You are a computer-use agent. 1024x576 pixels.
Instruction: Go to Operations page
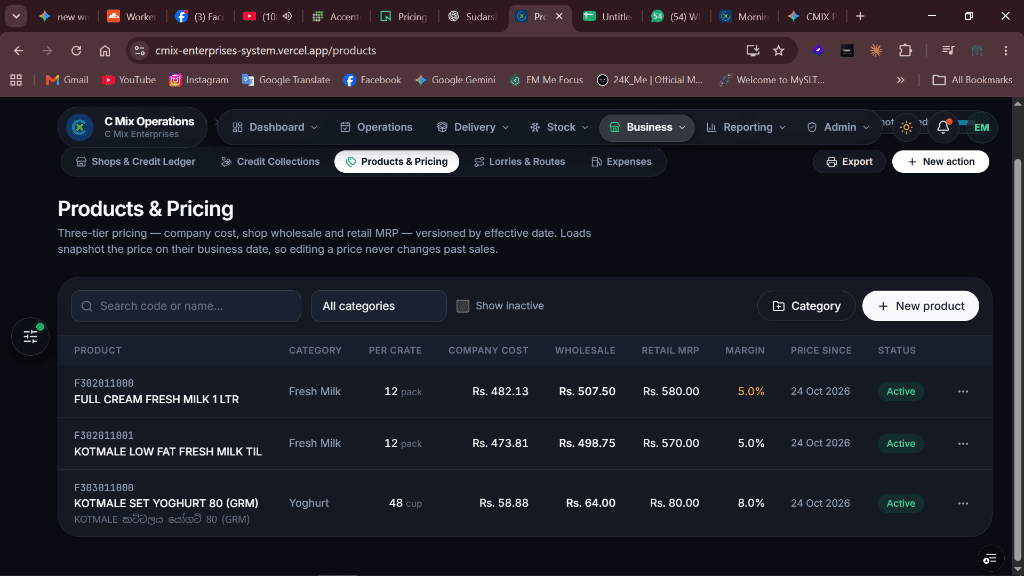[376, 127]
